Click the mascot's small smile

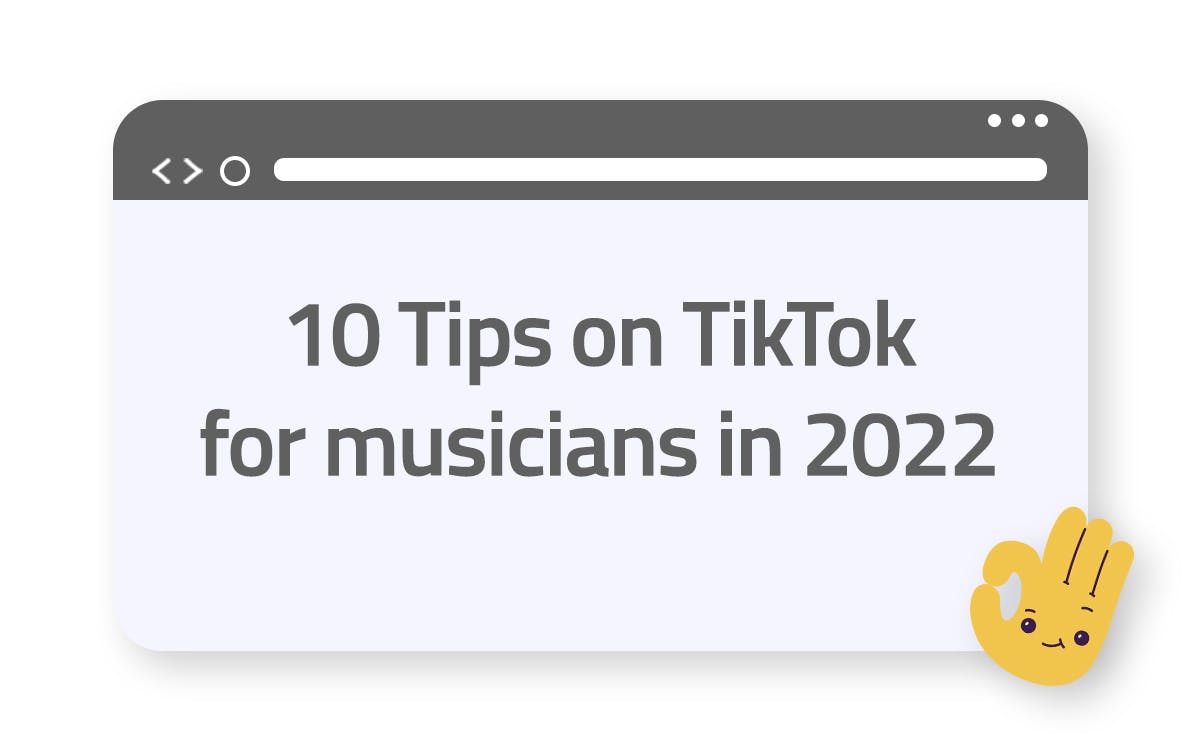(x=1050, y=643)
